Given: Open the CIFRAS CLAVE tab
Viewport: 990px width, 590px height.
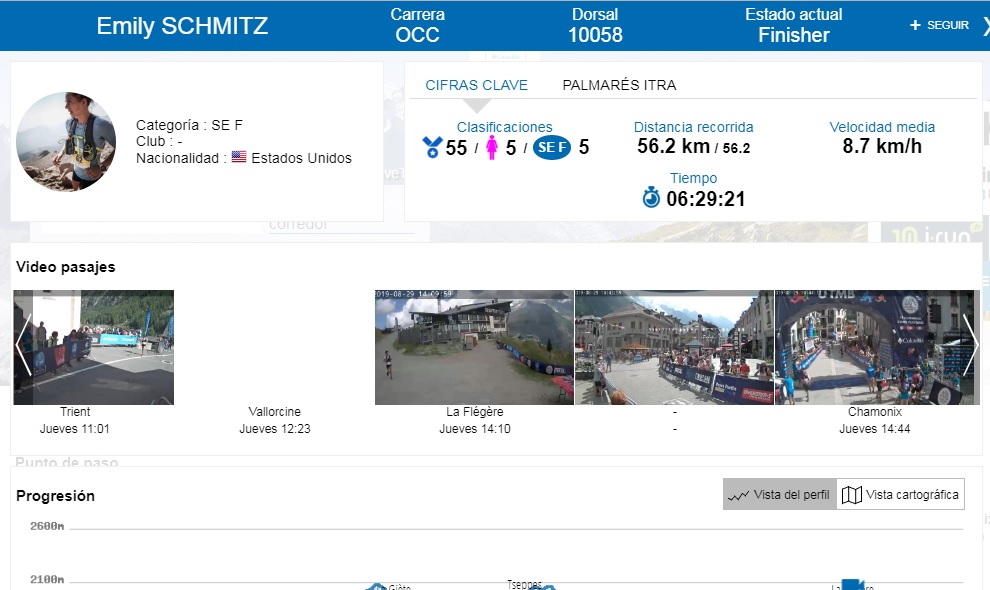Looking at the screenshot, I should [x=476, y=85].
